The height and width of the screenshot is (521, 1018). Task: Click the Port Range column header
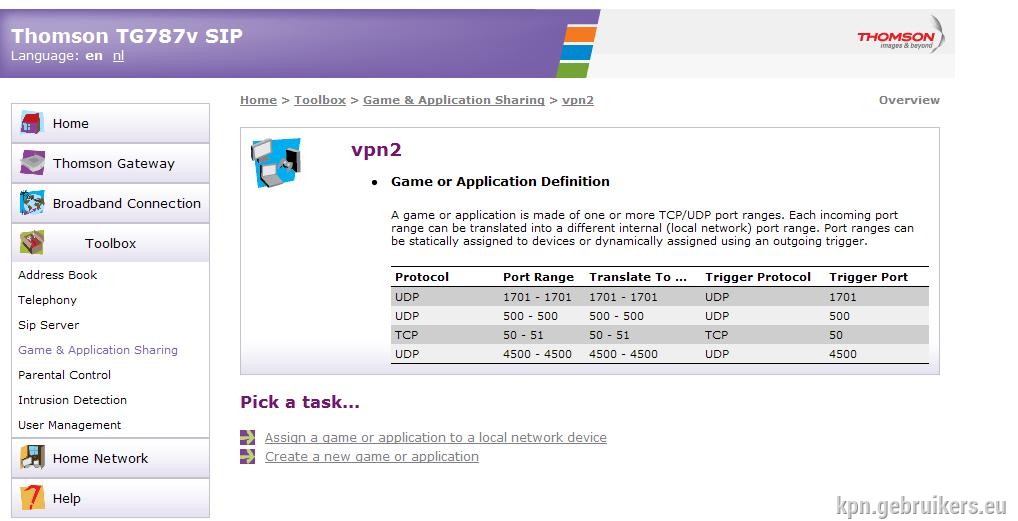(x=538, y=277)
